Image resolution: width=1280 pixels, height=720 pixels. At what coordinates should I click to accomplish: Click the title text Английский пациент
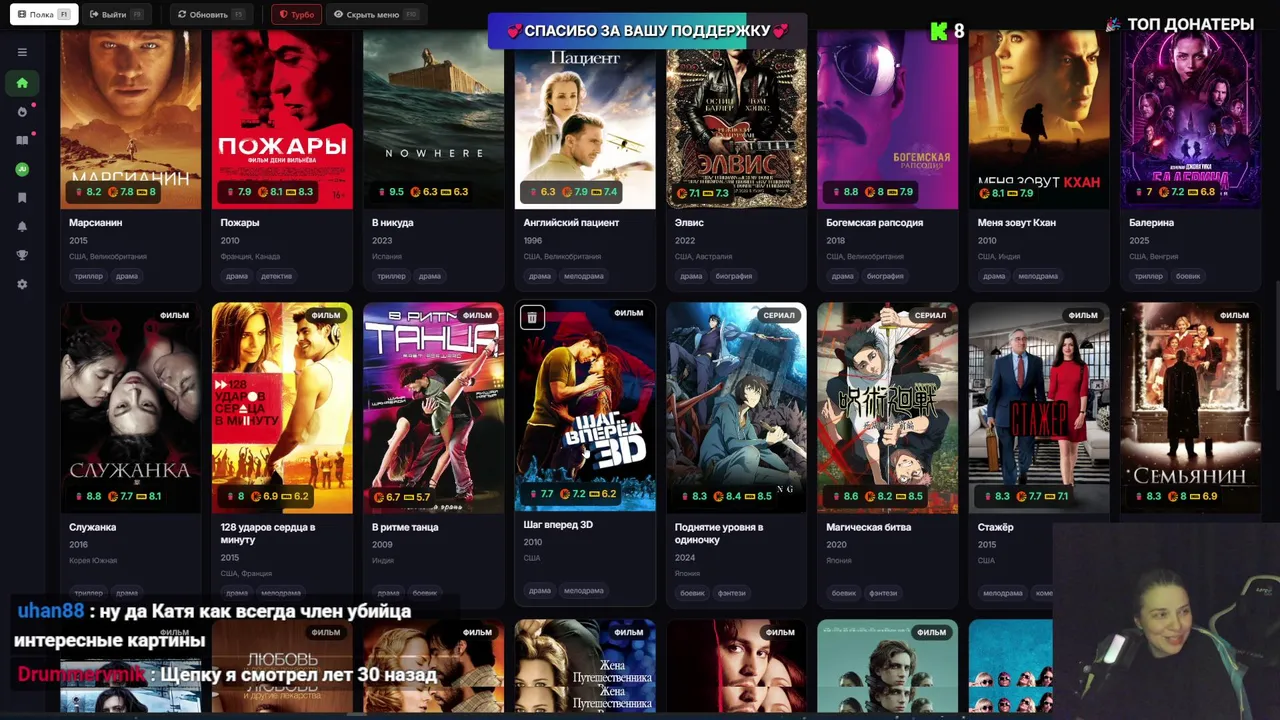(571, 223)
